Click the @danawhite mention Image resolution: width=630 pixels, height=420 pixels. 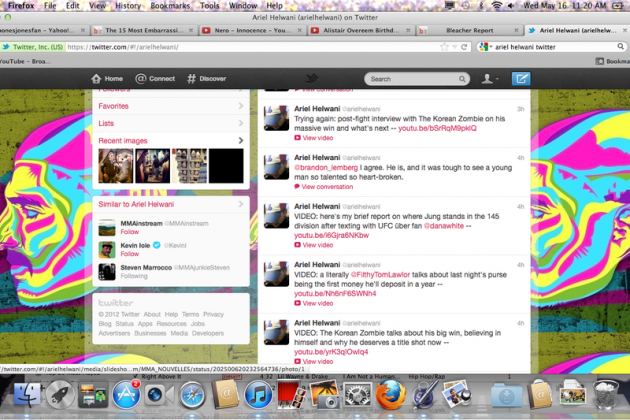pyautogui.click(x=444, y=226)
